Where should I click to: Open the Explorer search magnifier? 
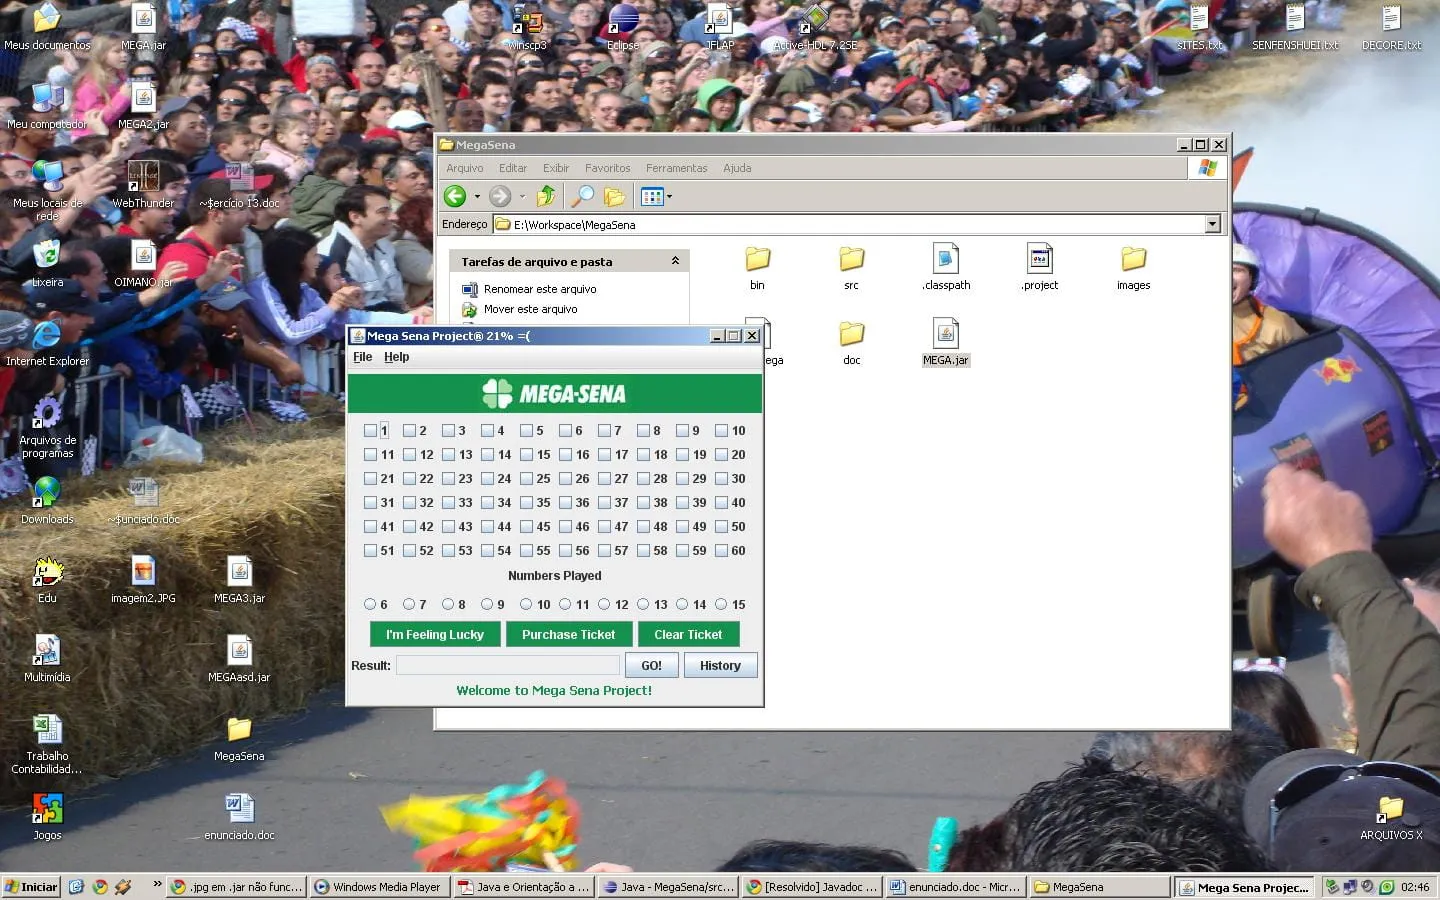582,196
